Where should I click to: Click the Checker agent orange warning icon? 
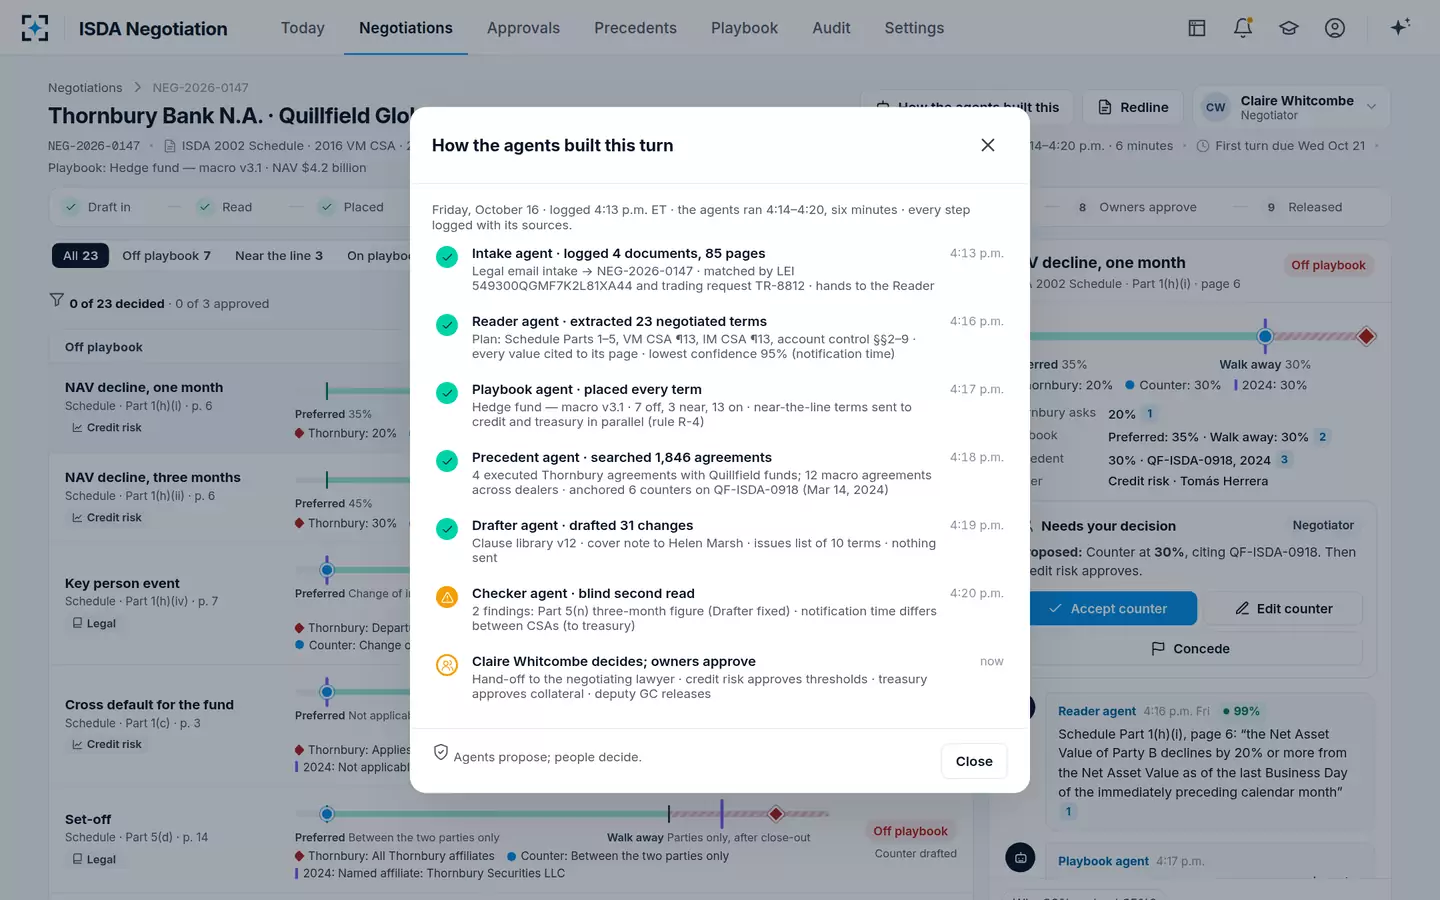[447, 597]
